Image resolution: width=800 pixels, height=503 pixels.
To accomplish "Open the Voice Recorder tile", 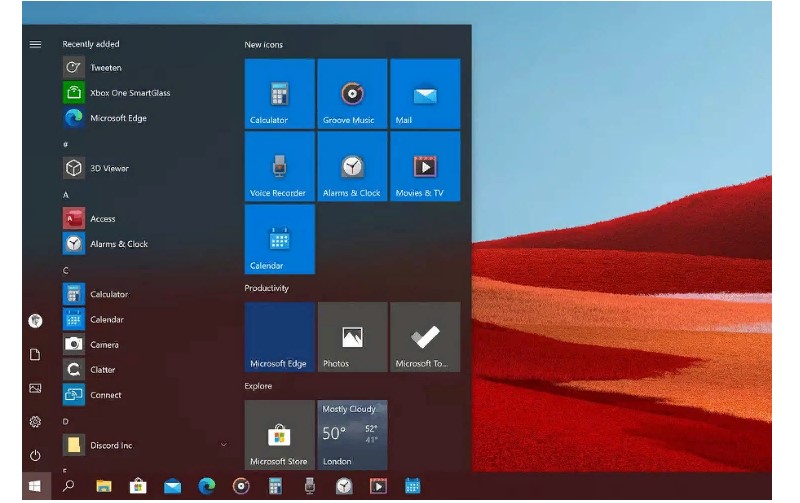I will 279,167.
